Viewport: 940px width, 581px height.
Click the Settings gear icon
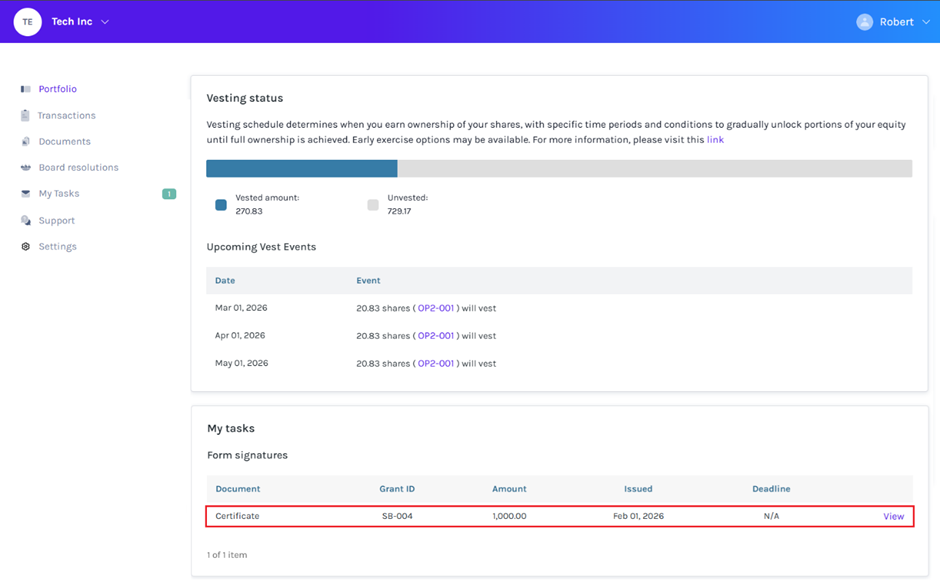[26, 247]
